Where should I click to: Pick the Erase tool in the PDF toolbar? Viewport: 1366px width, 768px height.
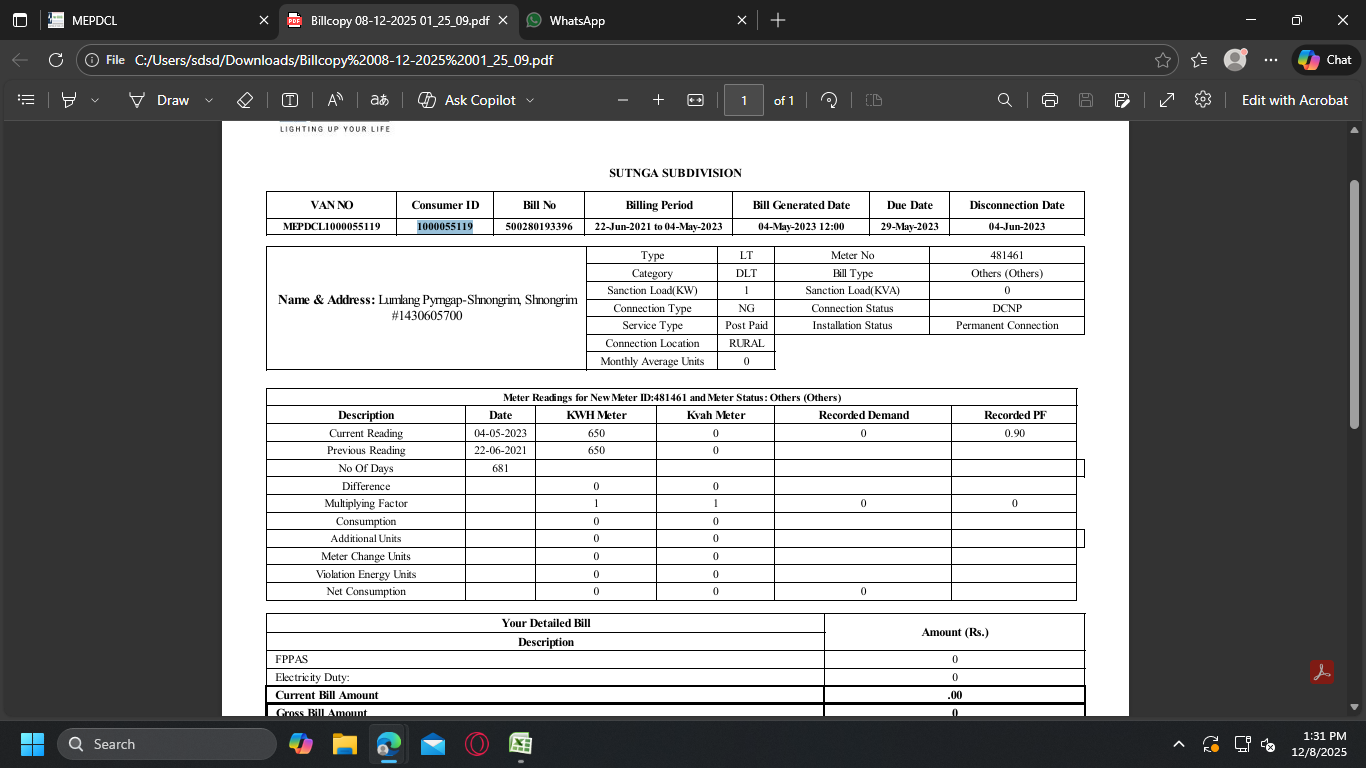click(245, 100)
